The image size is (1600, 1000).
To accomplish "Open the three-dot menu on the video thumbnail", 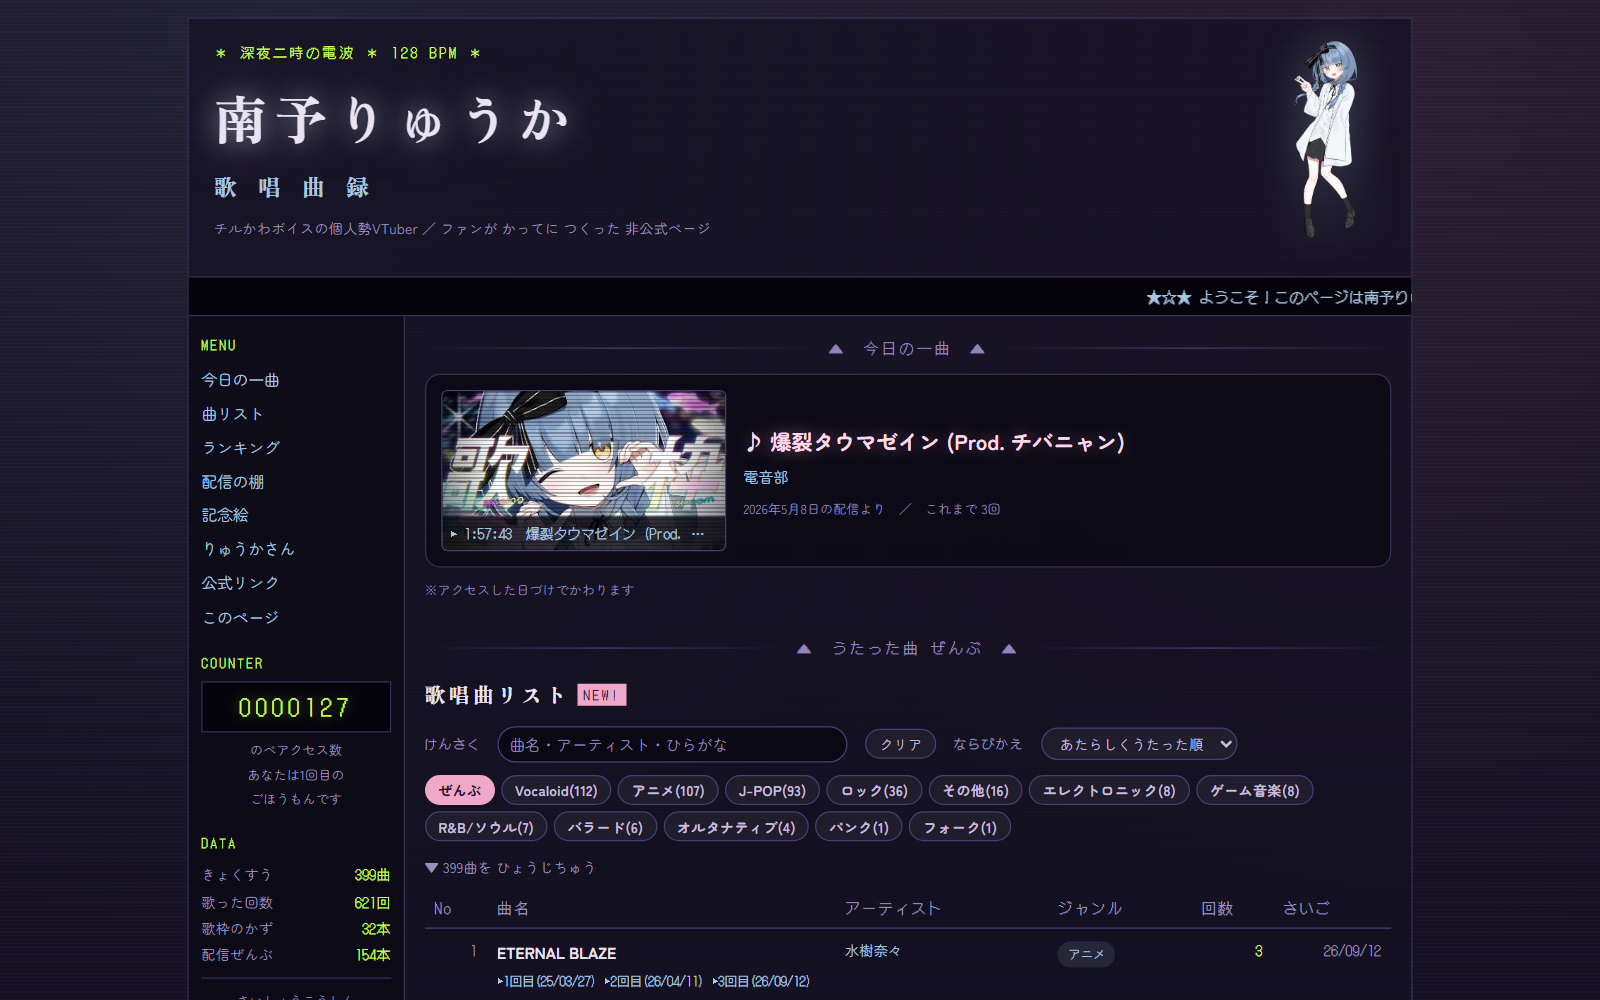I will 698,534.
